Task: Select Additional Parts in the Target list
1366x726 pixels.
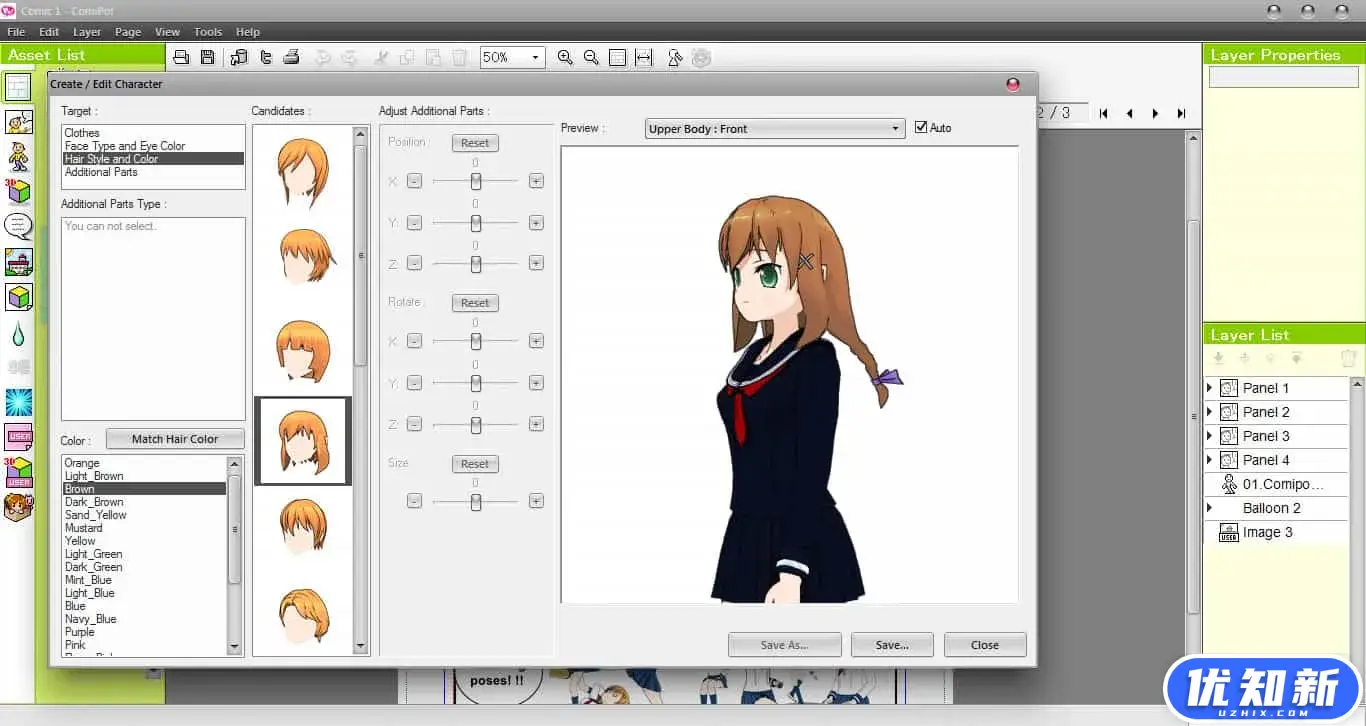Action: 101,172
